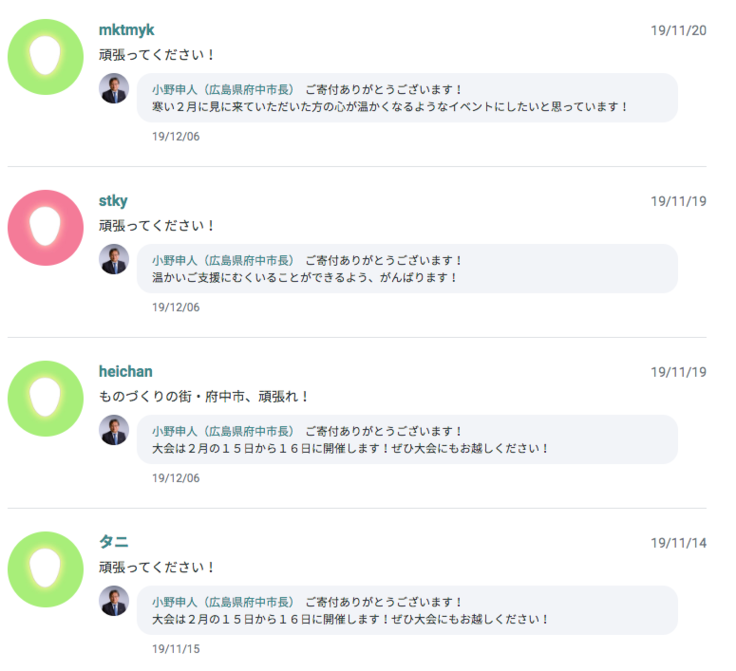Click the 19/11/20 comment date

(678, 31)
